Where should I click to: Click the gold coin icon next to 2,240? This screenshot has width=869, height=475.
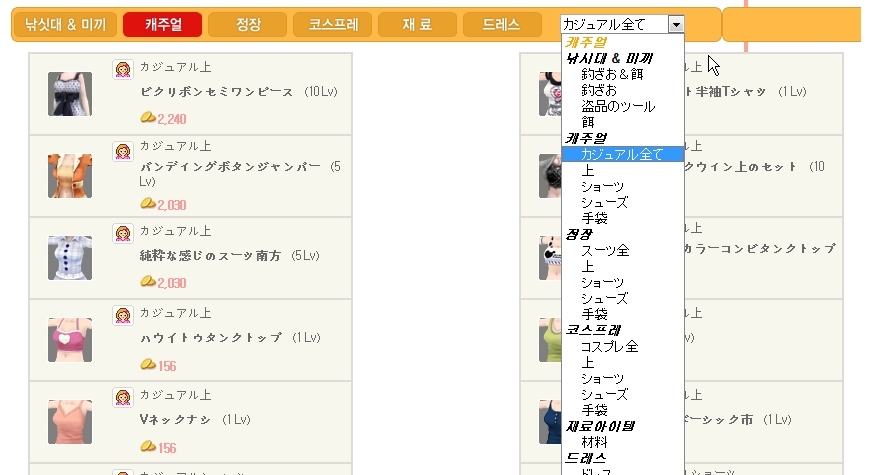pos(147,118)
